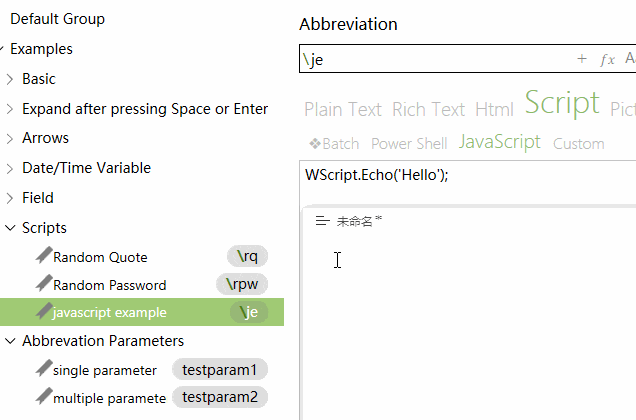Screen dimensions: 636x420
Task: Collapse the Abbrevation Parameters group
Action: pyautogui.click(x=10, y=341)
